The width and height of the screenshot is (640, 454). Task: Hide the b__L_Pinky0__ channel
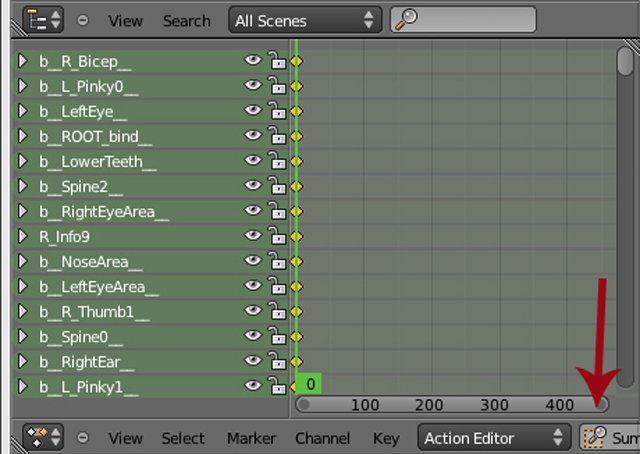(x=253, y=87)
